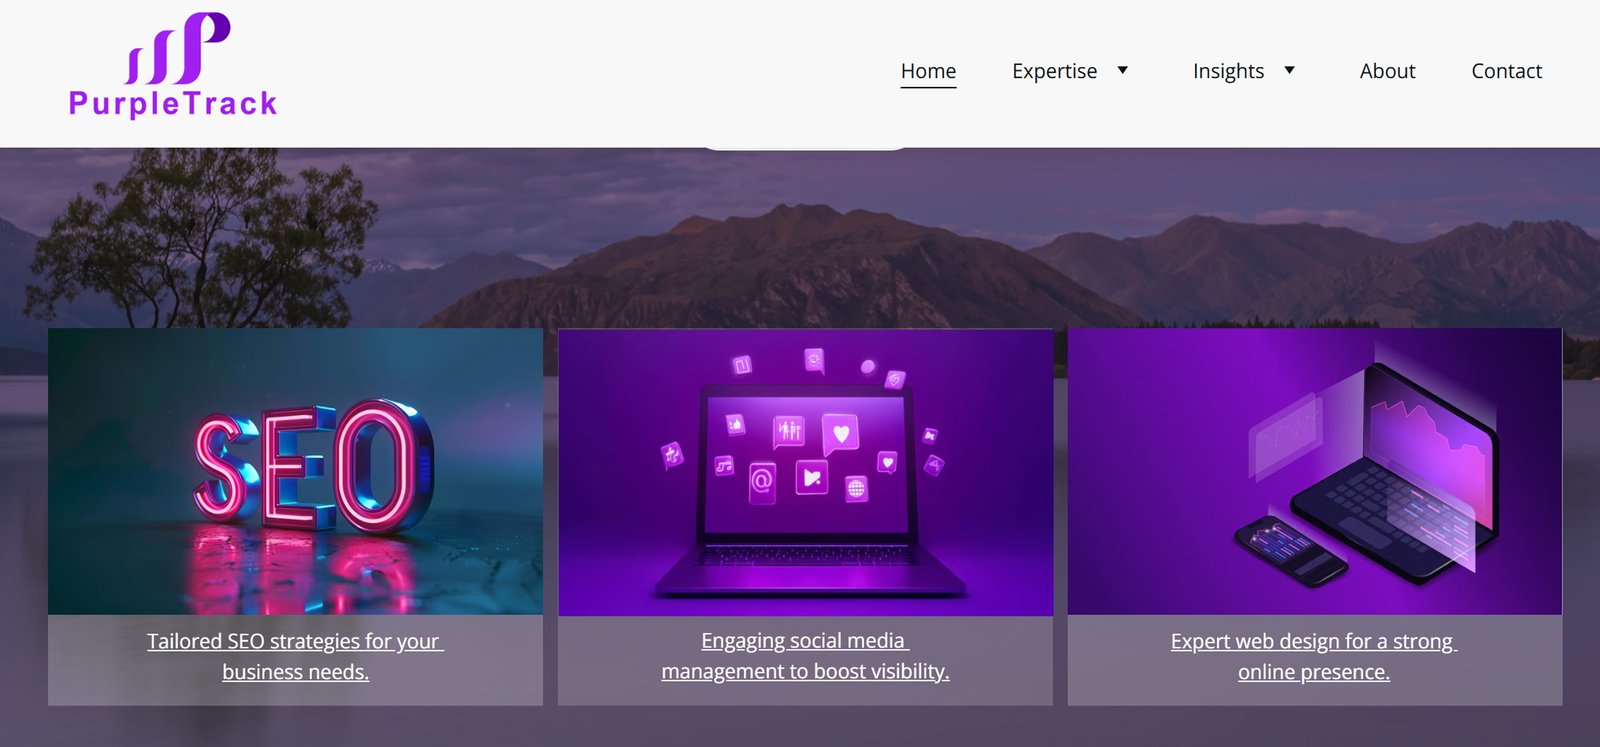Click the PurpleTrack swoosh logo icon
This screenshot has width=1600, height=747.
point(178,49)
